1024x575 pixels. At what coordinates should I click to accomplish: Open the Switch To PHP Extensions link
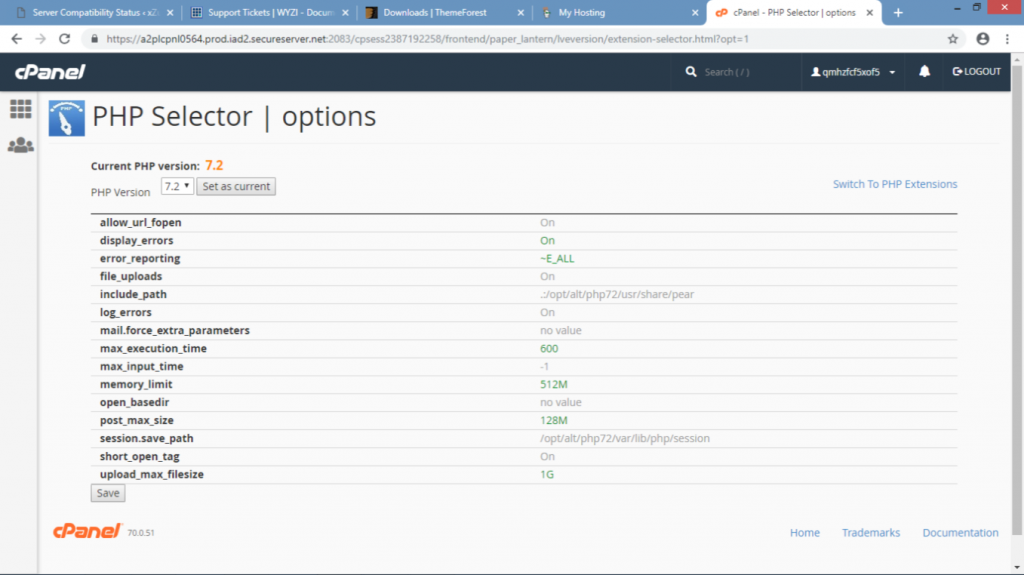coord(894,184)
